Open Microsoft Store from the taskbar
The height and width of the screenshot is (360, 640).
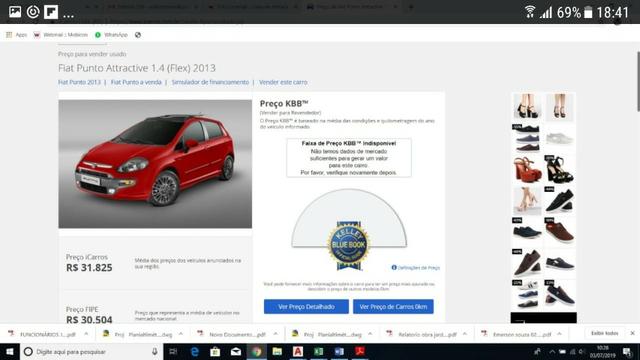tap(215, 351)
